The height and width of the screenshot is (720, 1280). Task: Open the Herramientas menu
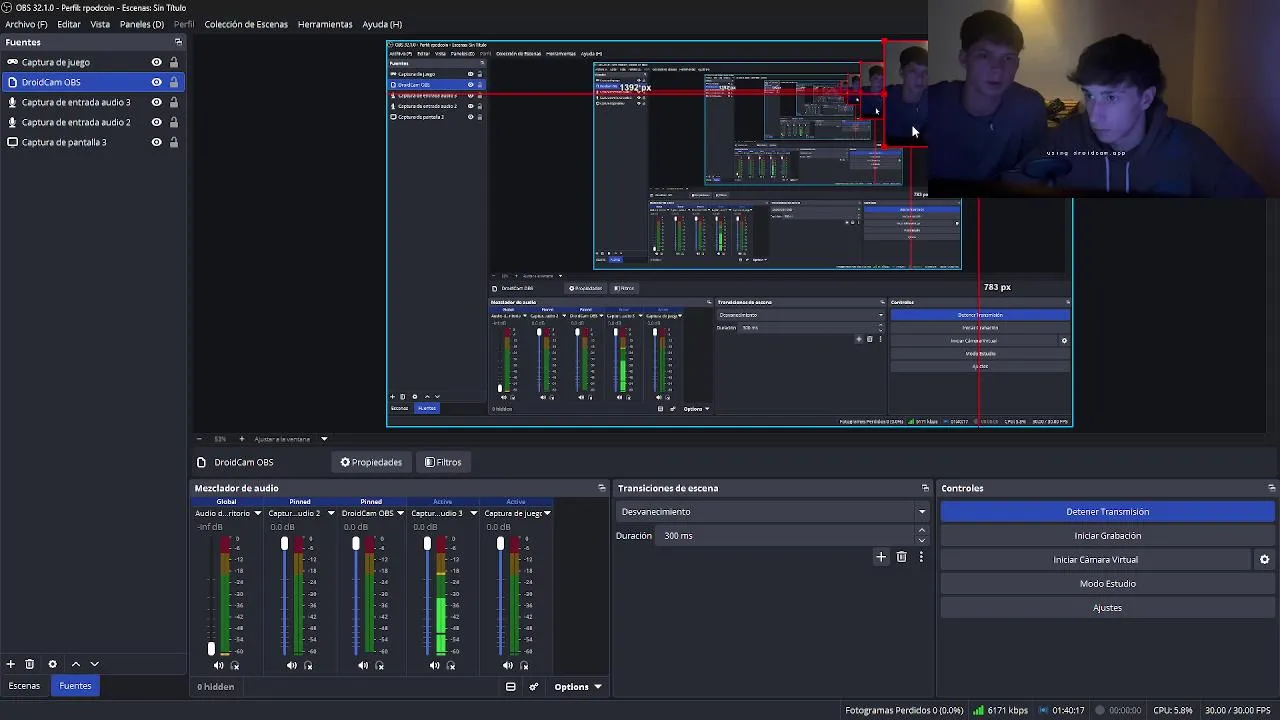click(325, 24)
